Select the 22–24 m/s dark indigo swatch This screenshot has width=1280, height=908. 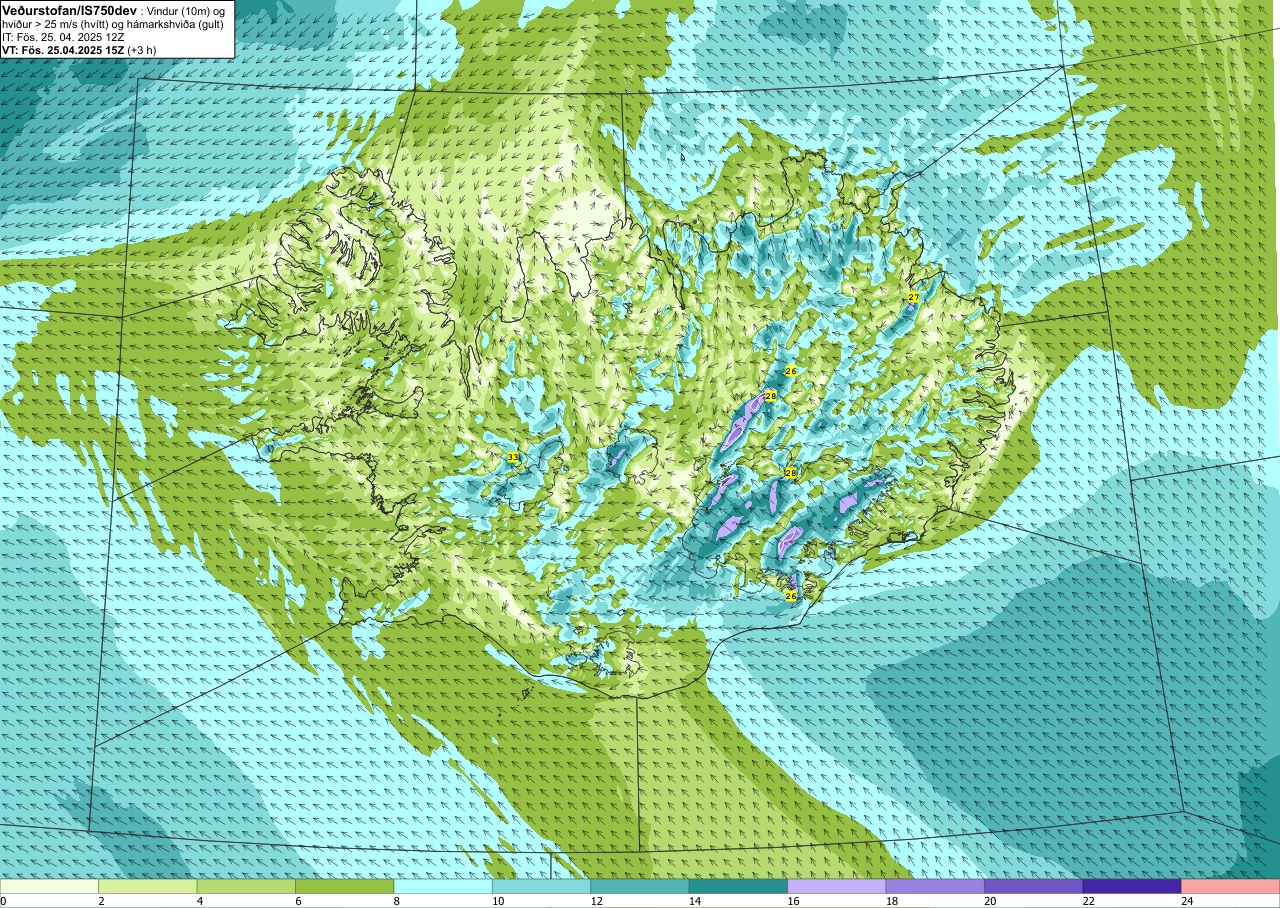[x=1132, y=887]
